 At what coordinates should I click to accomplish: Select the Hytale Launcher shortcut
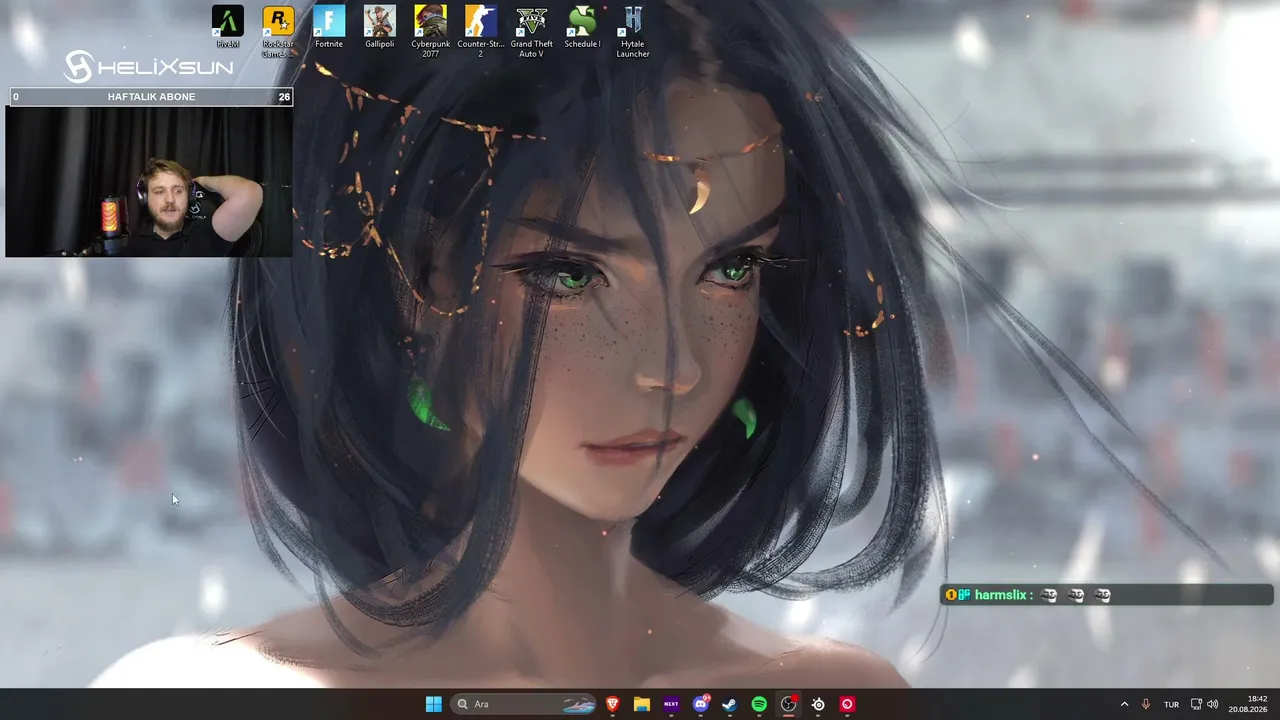pyautogui.click(x=633, y=31)
